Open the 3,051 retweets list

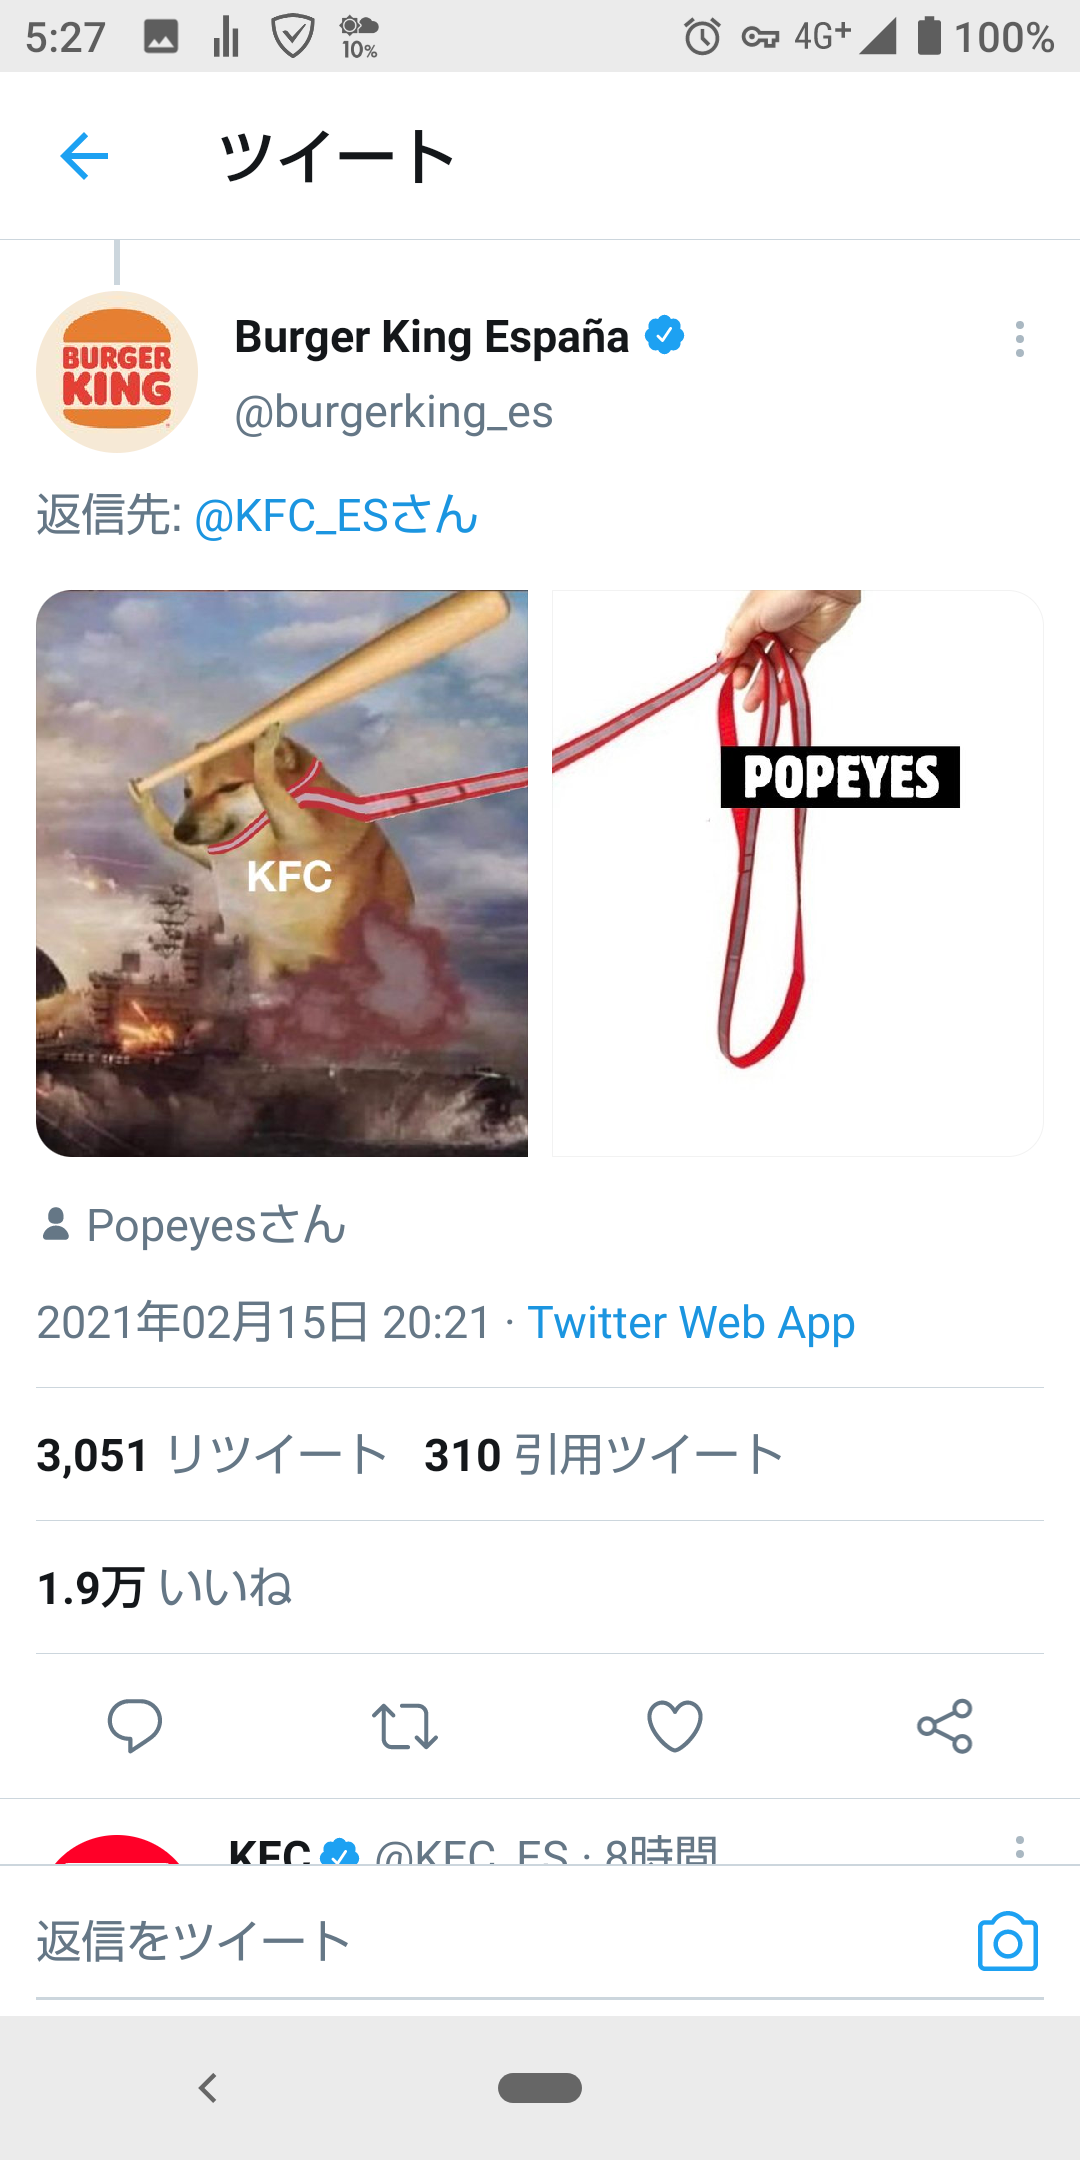coord(212,1454)
